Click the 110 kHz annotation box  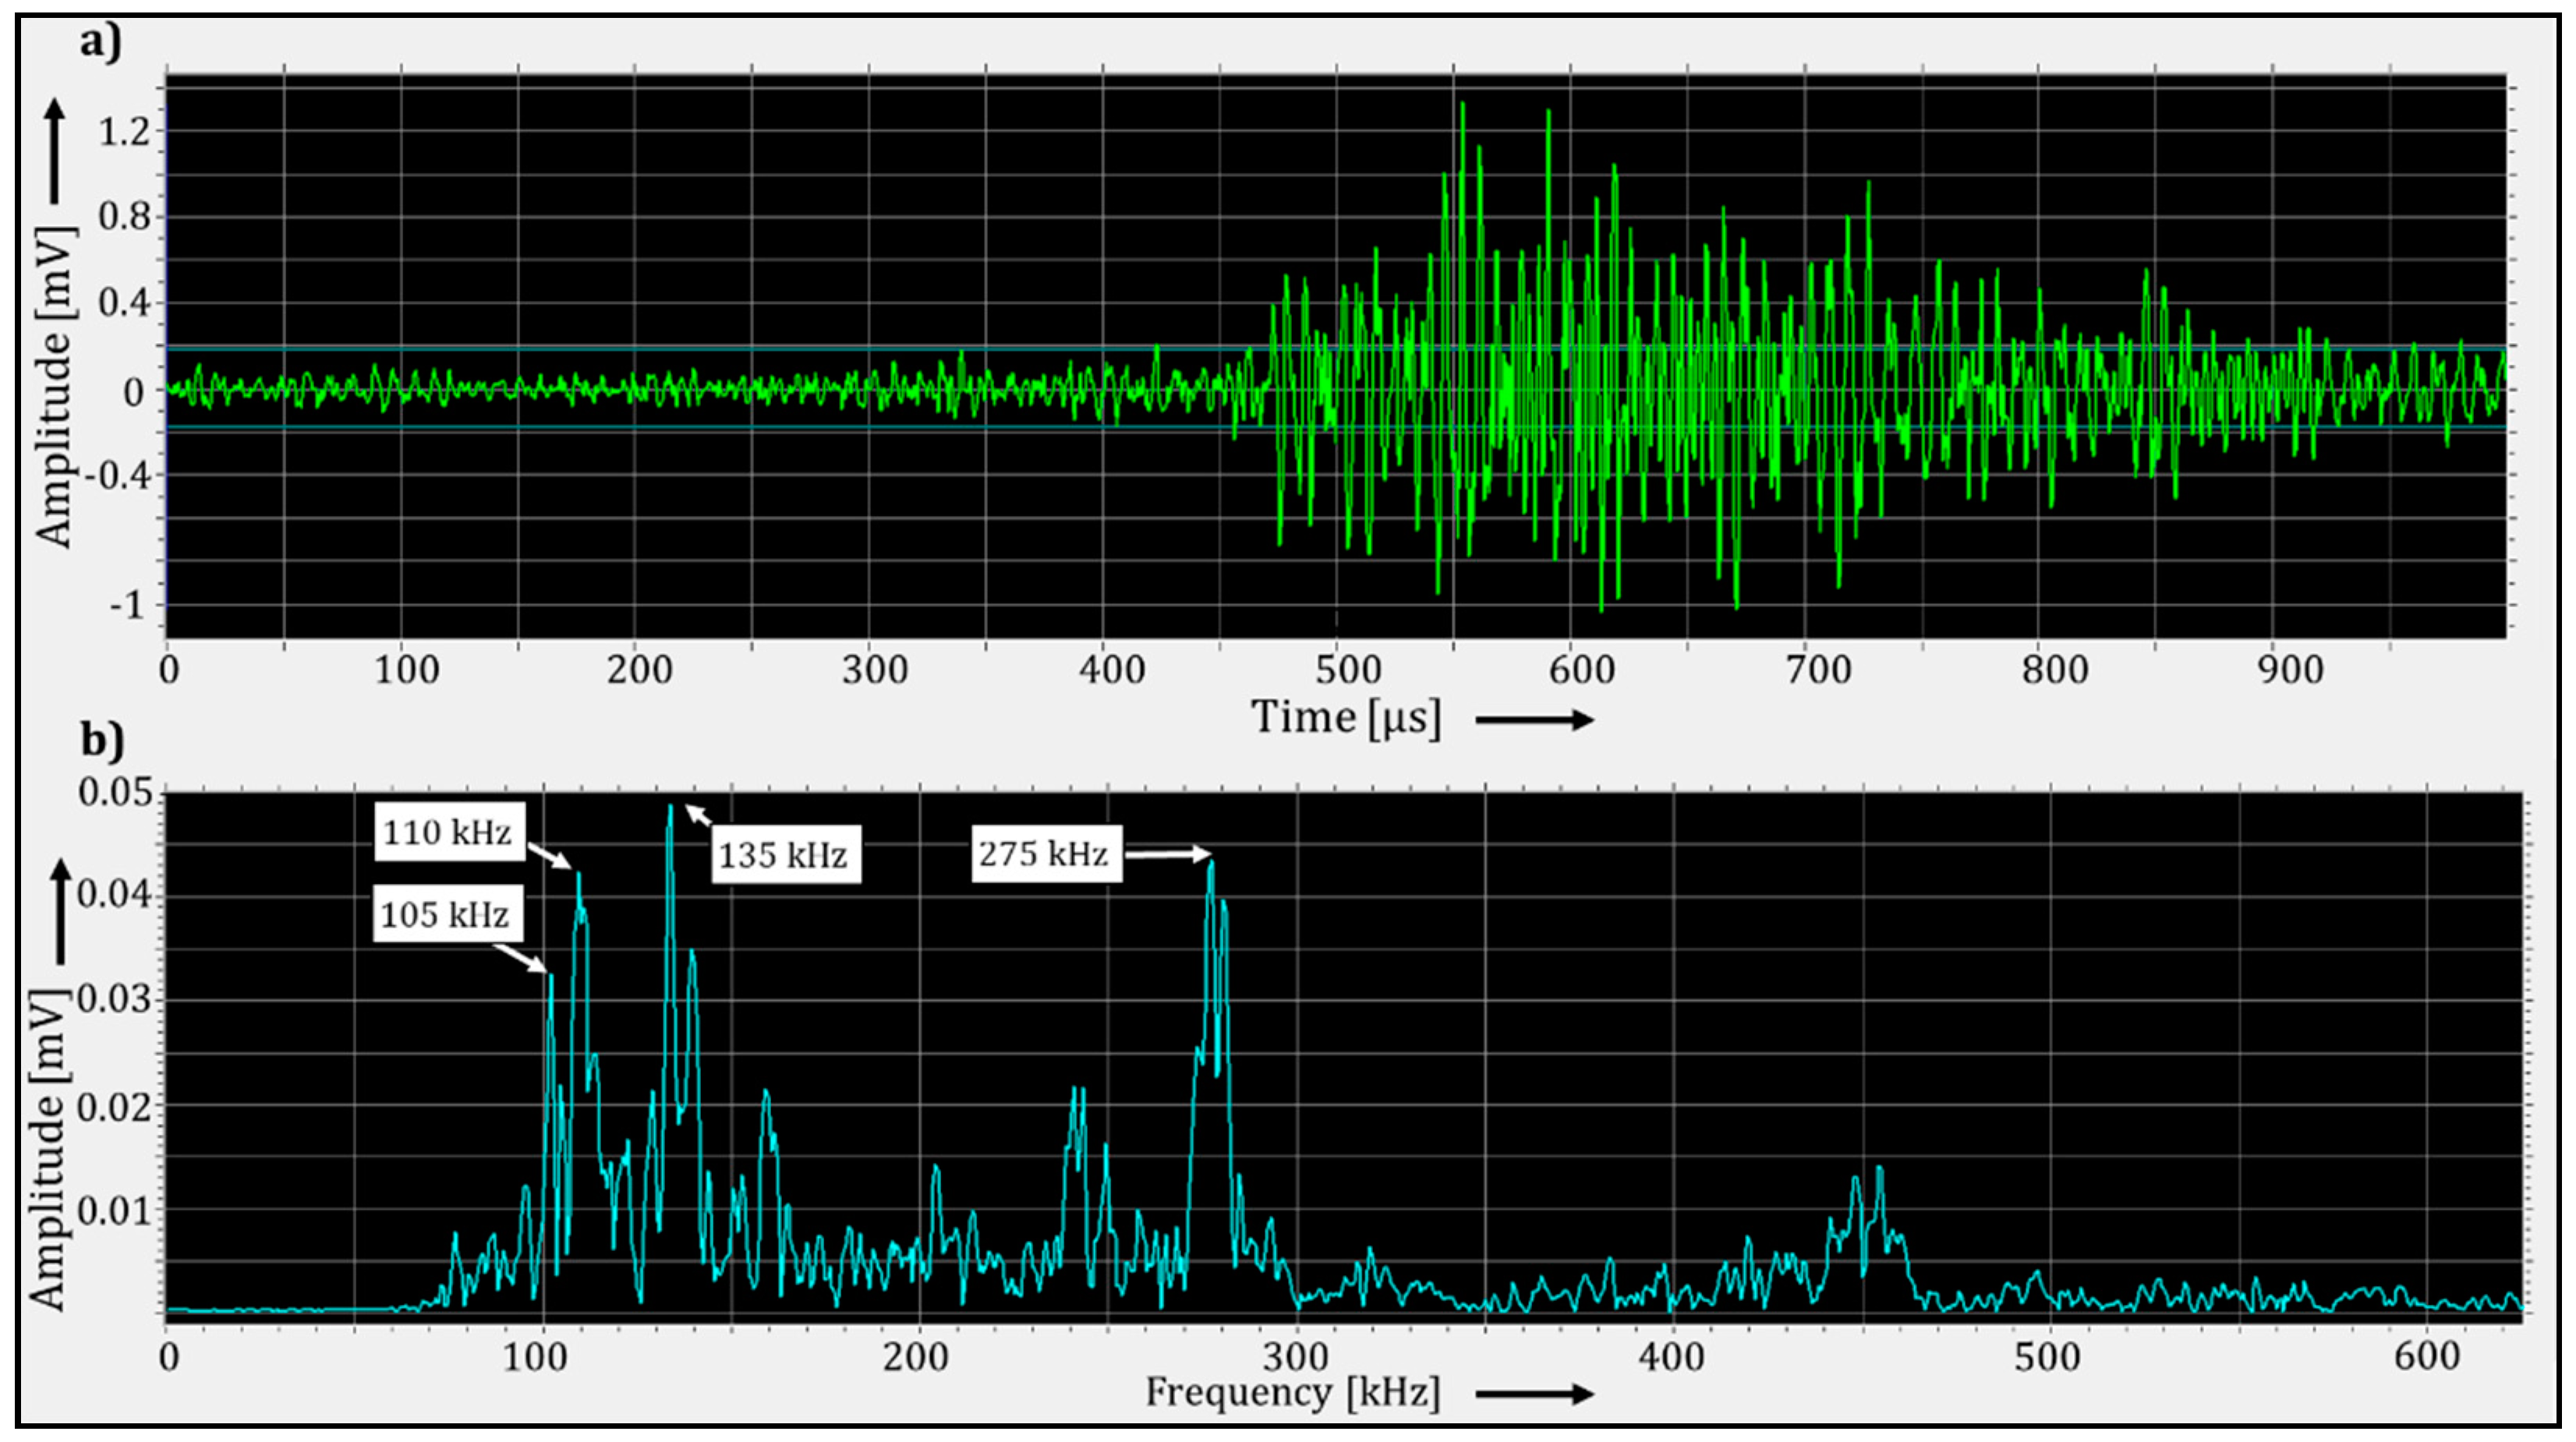click(449, 832)
